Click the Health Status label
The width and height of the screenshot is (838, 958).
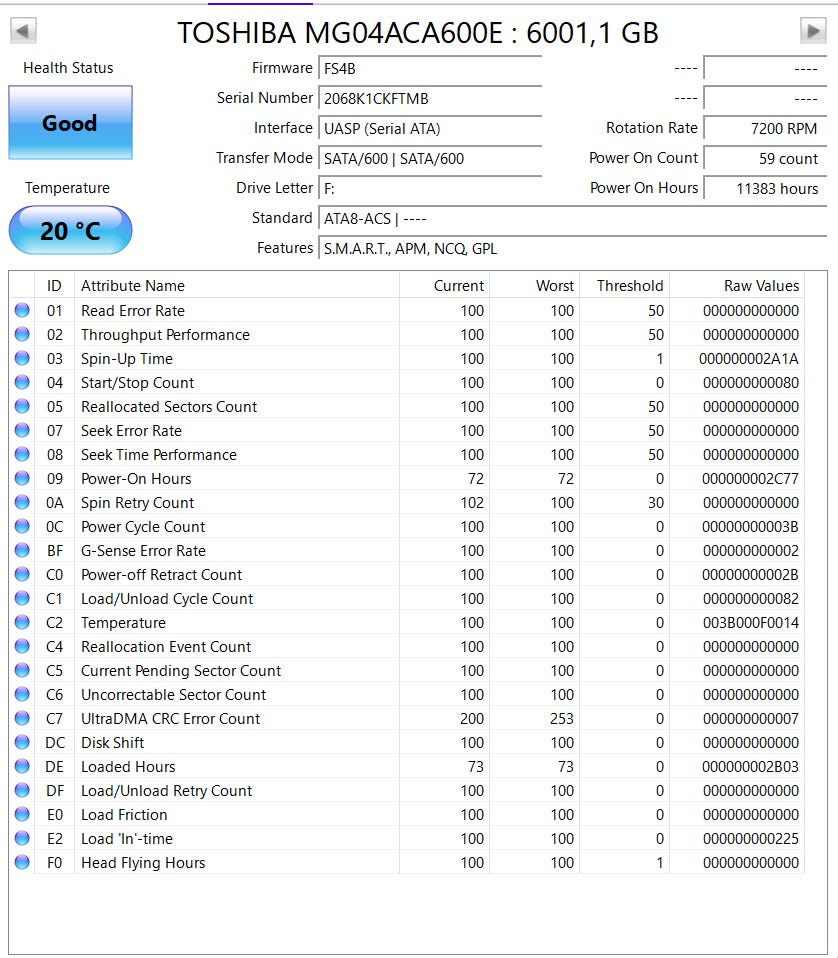pyautogui.click(x=68, y=68)
